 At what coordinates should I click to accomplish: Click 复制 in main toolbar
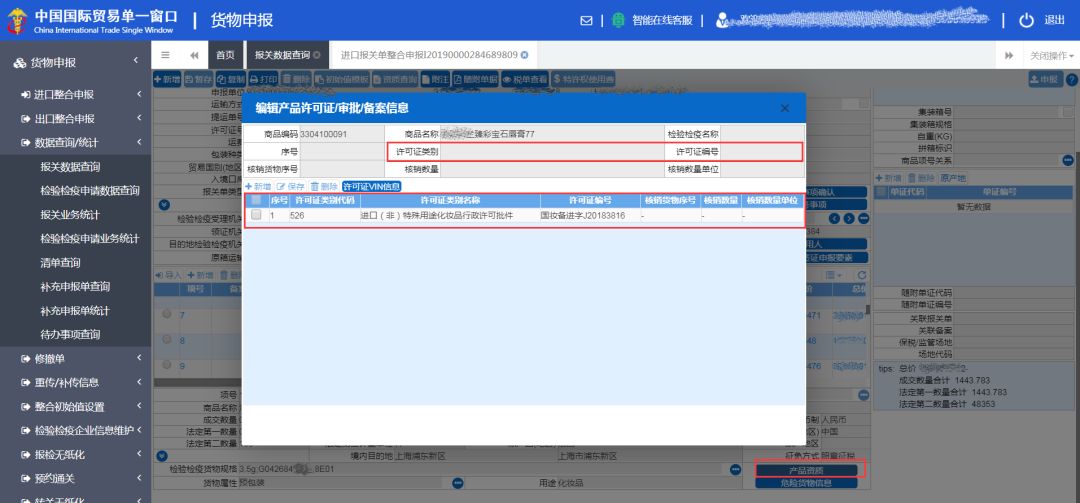[231, 79]
